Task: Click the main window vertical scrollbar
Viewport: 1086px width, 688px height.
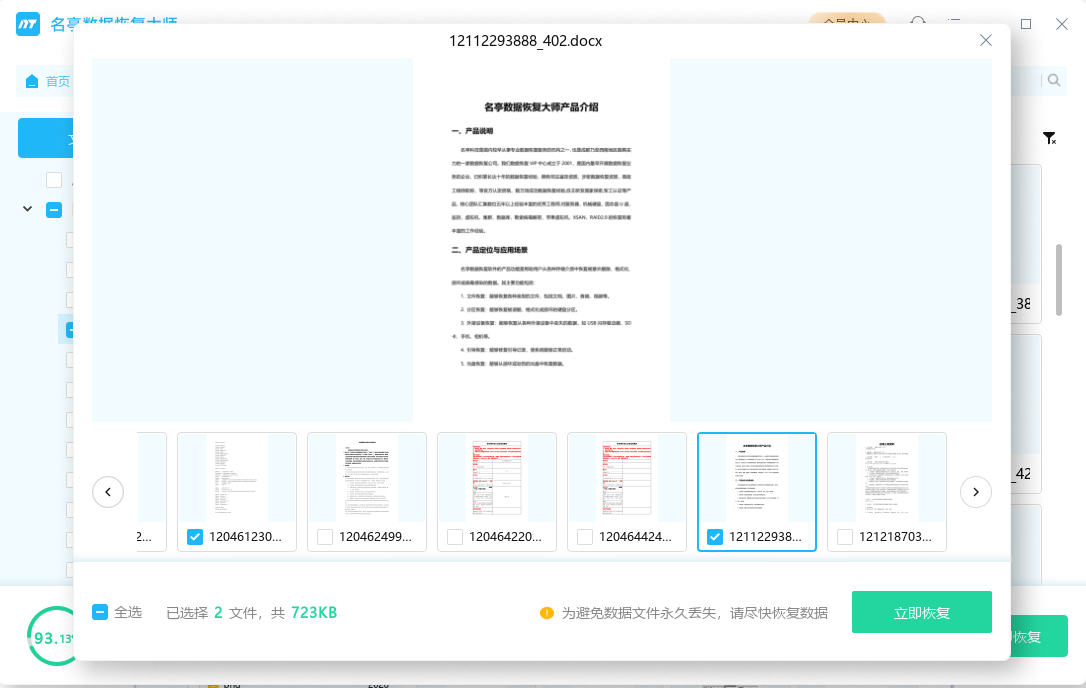Action: pos(1058,279)
